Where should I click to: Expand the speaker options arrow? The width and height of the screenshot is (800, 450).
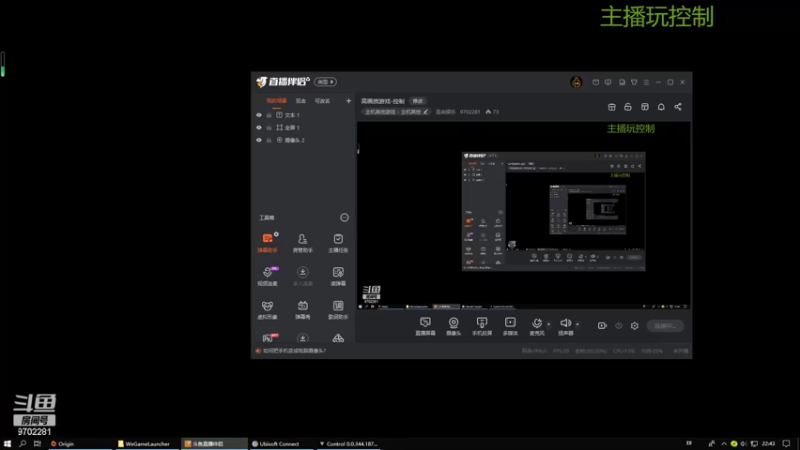[577, 324]
